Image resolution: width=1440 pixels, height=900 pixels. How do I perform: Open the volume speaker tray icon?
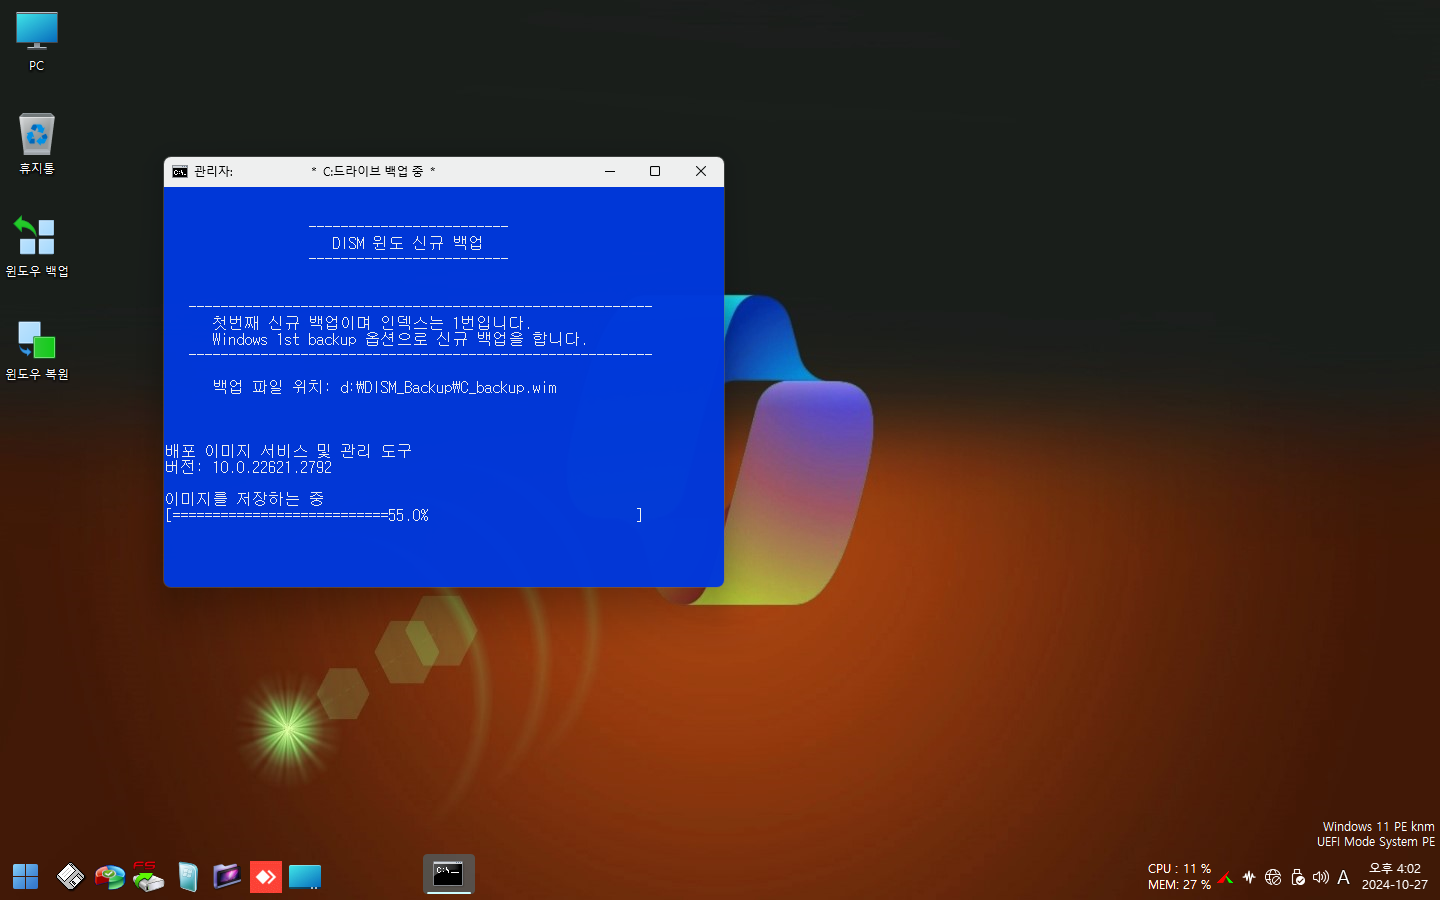pos(1320,877)
